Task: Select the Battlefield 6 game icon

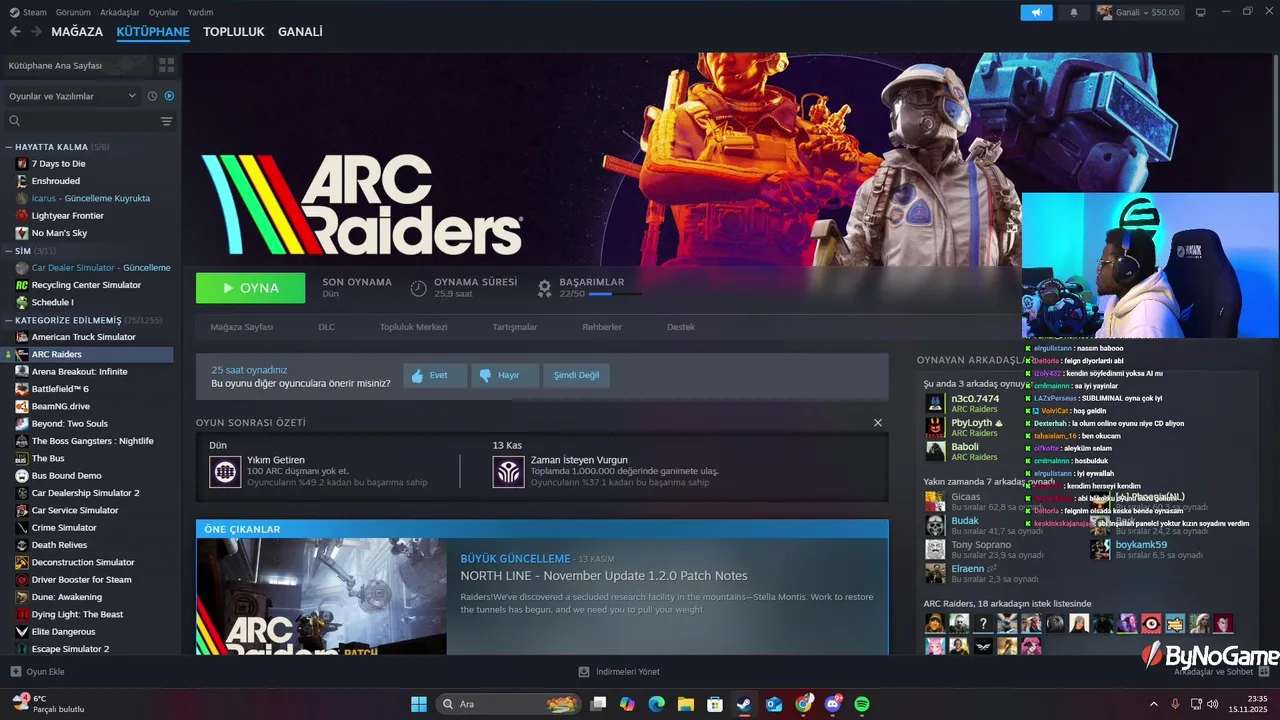Action: [22, 389]
